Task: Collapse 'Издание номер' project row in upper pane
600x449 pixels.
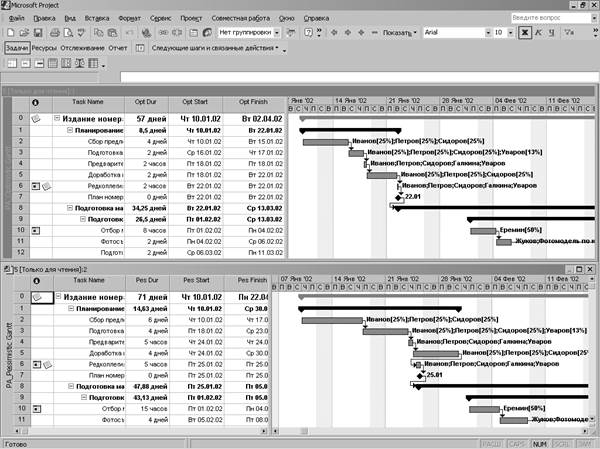Action: click(57, 119)
